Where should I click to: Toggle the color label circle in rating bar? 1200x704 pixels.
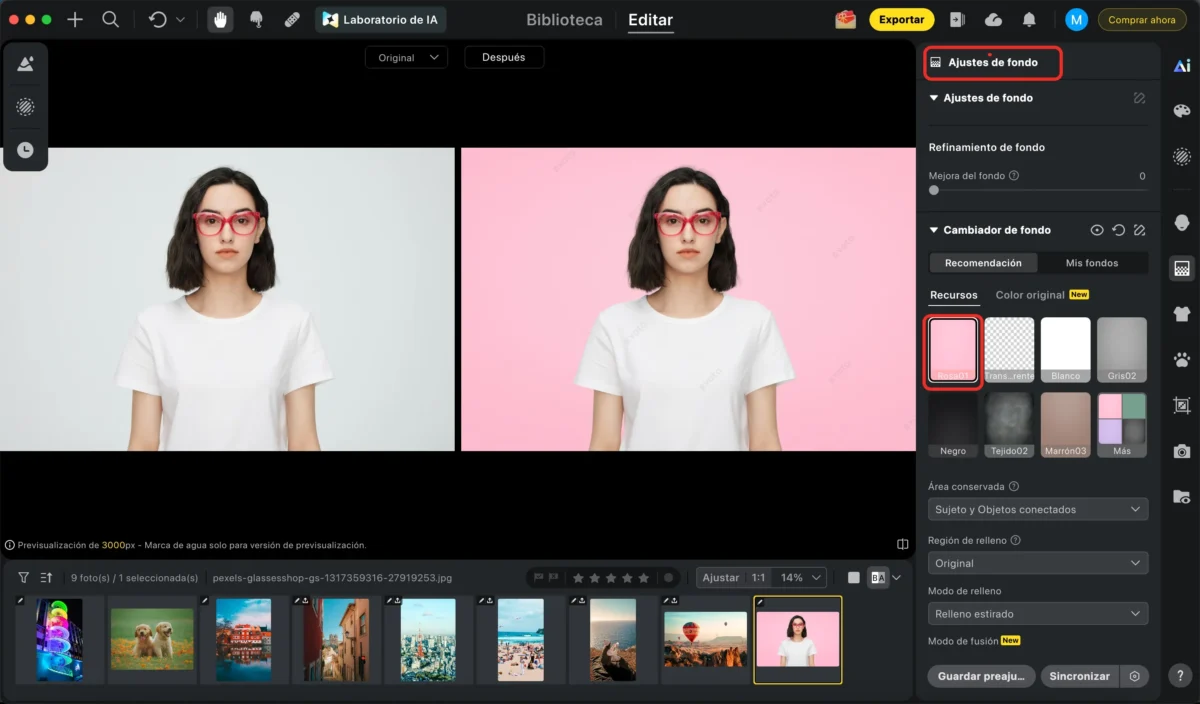[x=669, y=578]
